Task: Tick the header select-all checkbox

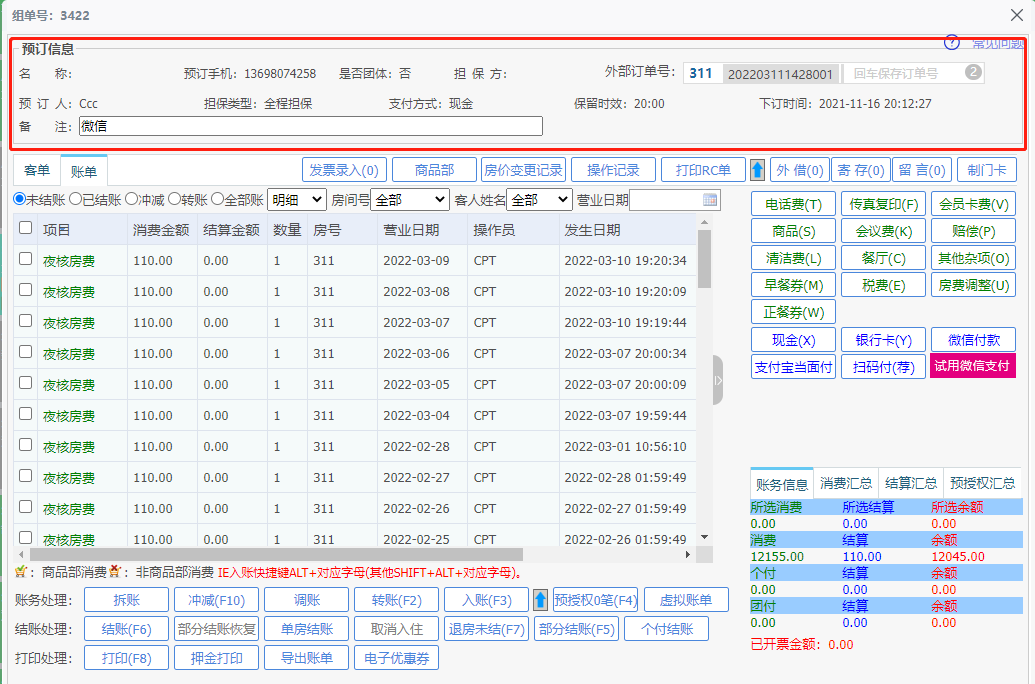Action: coord(26,228)
